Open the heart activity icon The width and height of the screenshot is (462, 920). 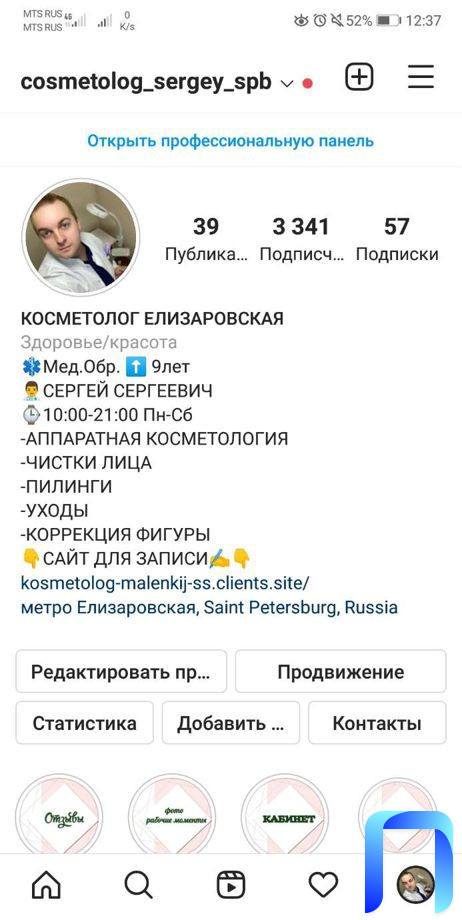pyautogui.click(x=323, y=885)
